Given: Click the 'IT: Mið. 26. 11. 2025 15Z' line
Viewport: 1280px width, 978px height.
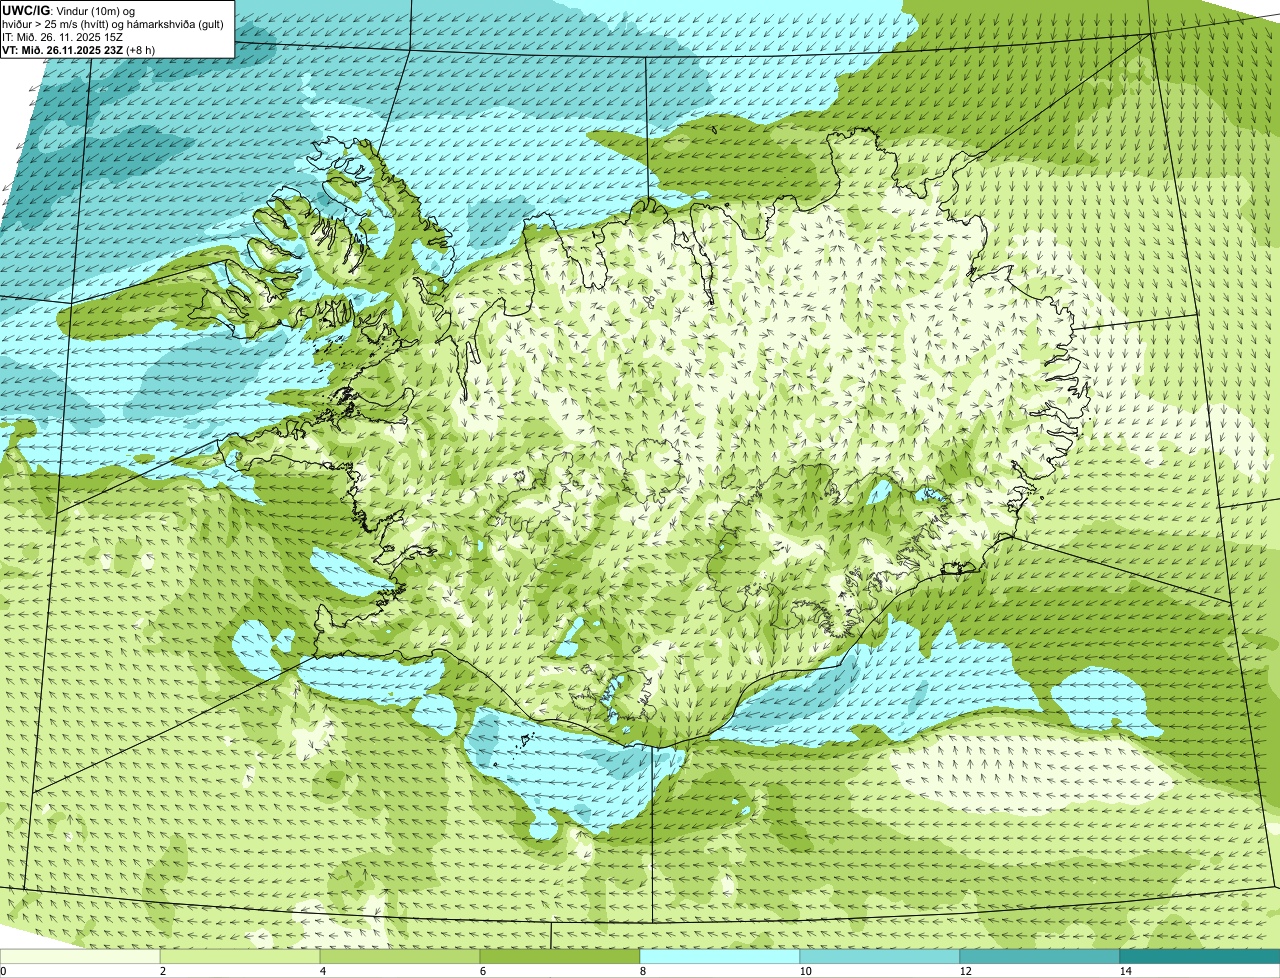Looking at the screenshot, I should click(62, 36).
